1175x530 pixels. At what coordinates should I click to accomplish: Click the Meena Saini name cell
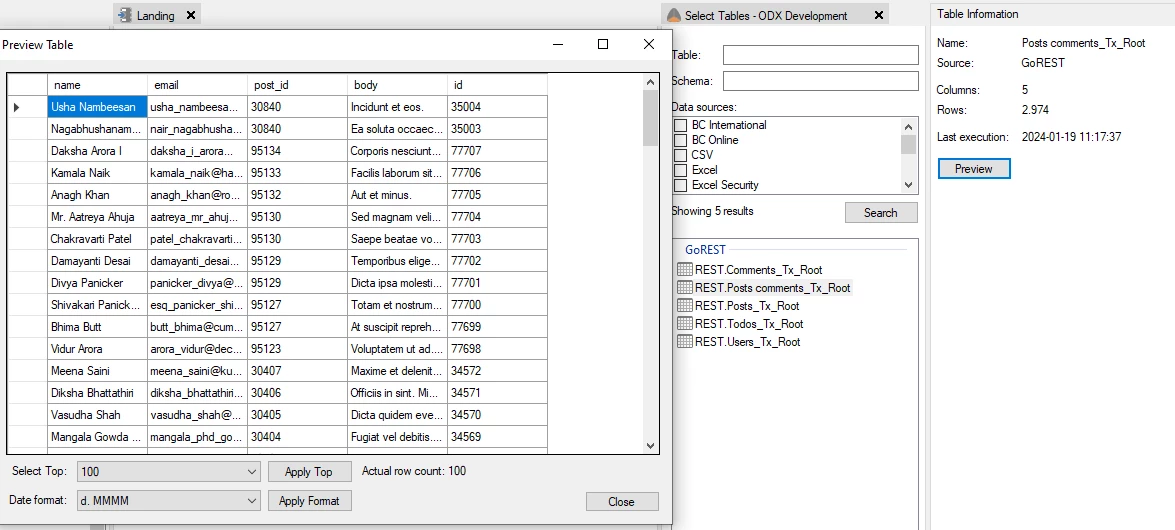pyautogui.click(x=97, y=370)
